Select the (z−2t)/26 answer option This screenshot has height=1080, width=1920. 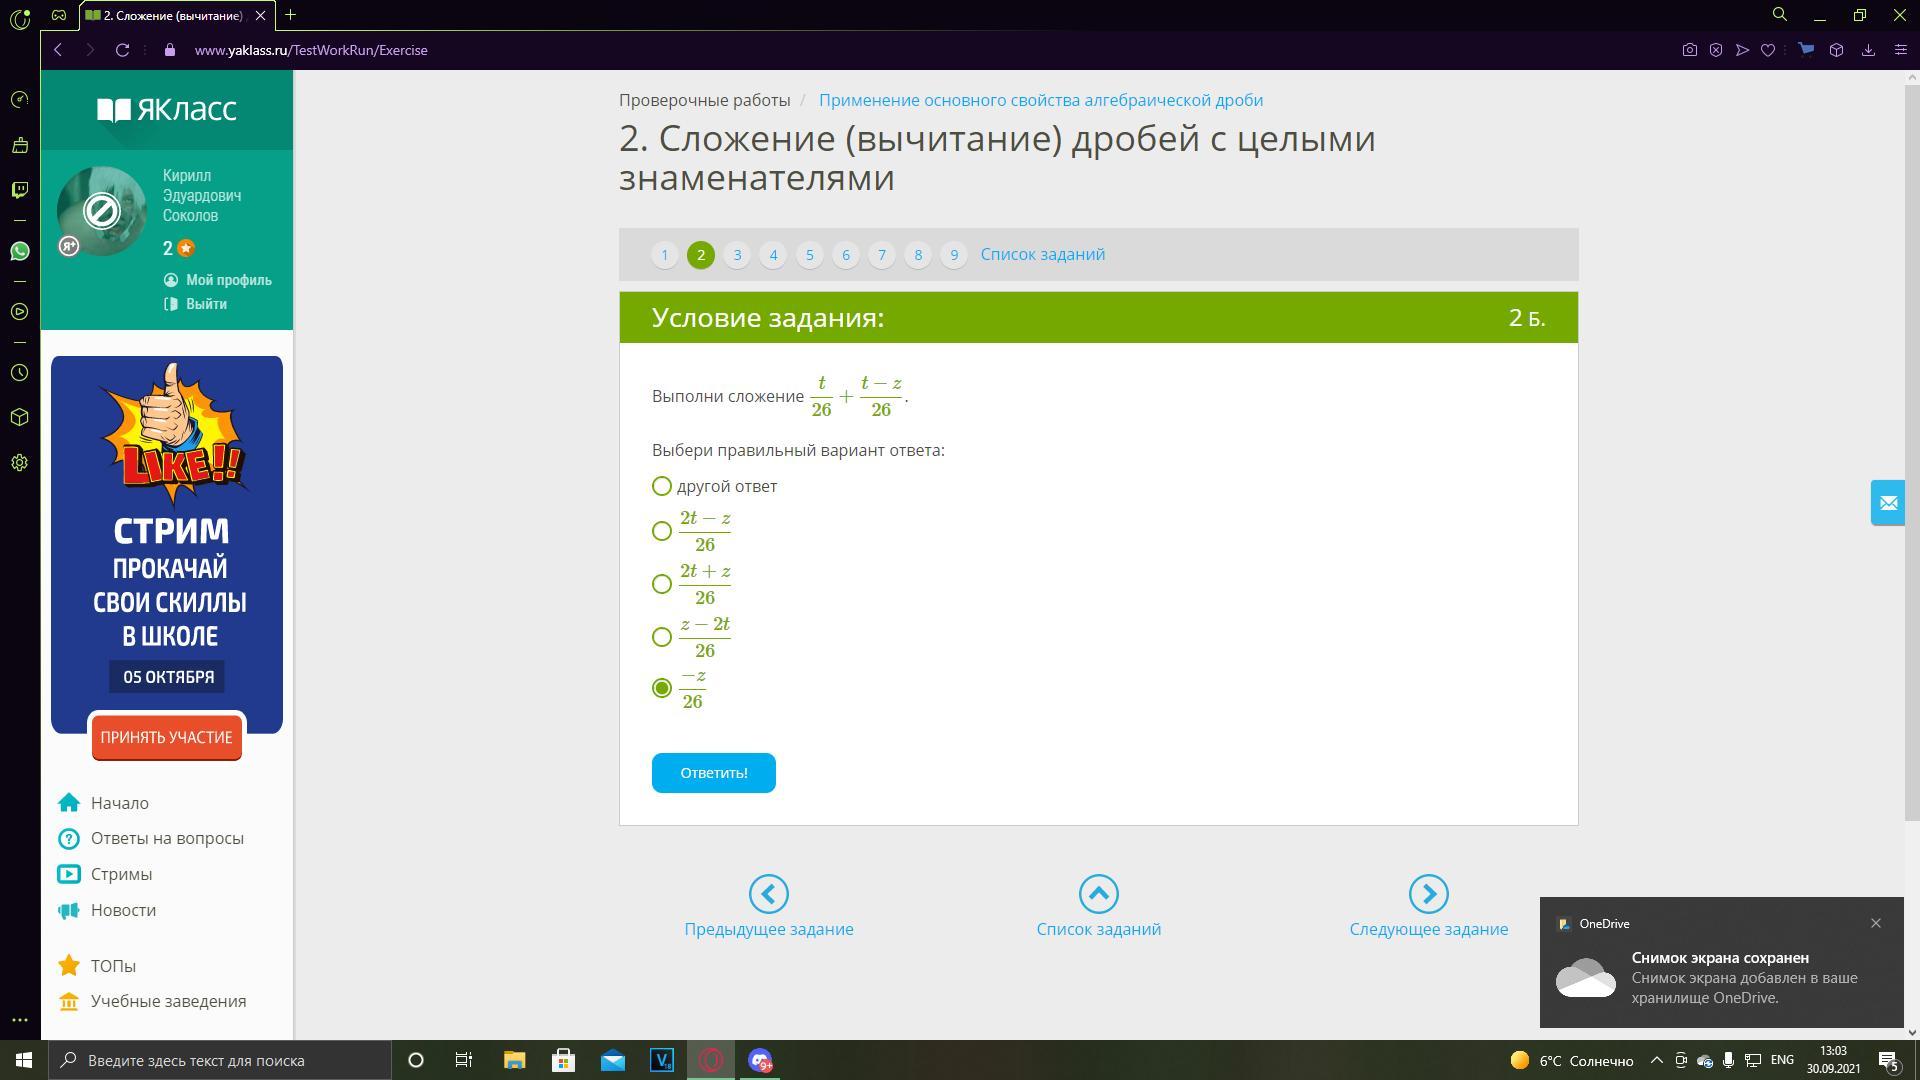[x=662, y=637]
